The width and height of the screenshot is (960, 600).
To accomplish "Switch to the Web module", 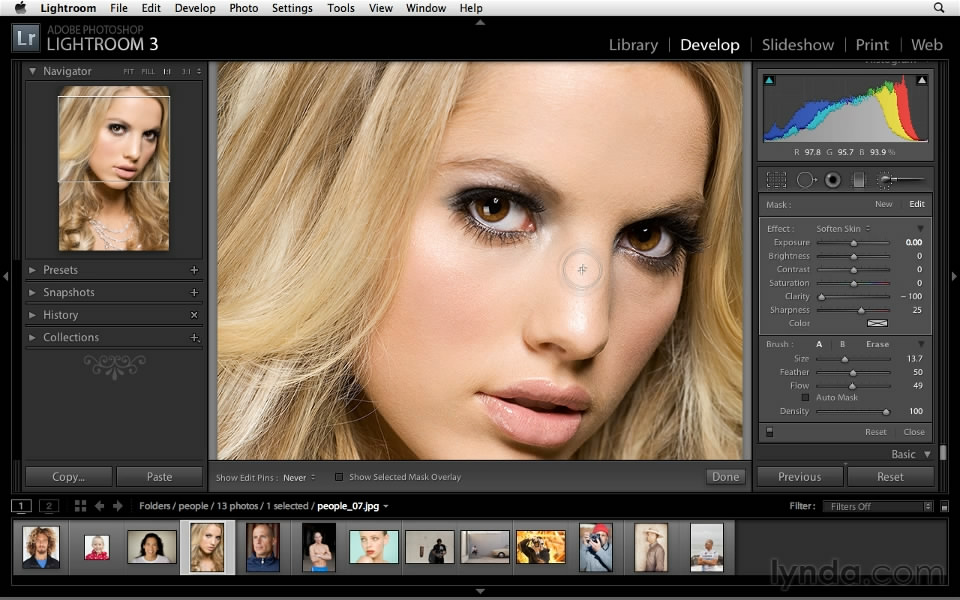I will [926, 45].
